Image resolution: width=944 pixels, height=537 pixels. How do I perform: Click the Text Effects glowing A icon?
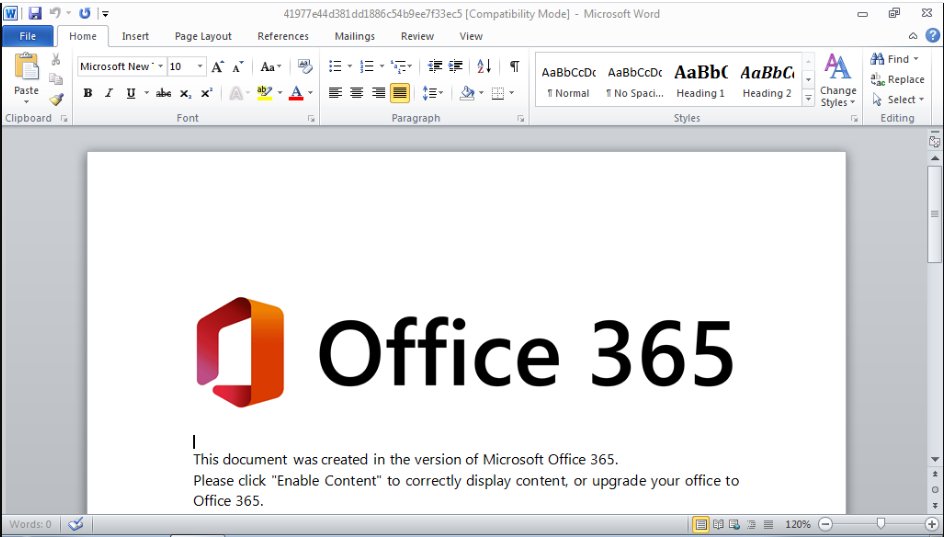click(x=237, y=93)
